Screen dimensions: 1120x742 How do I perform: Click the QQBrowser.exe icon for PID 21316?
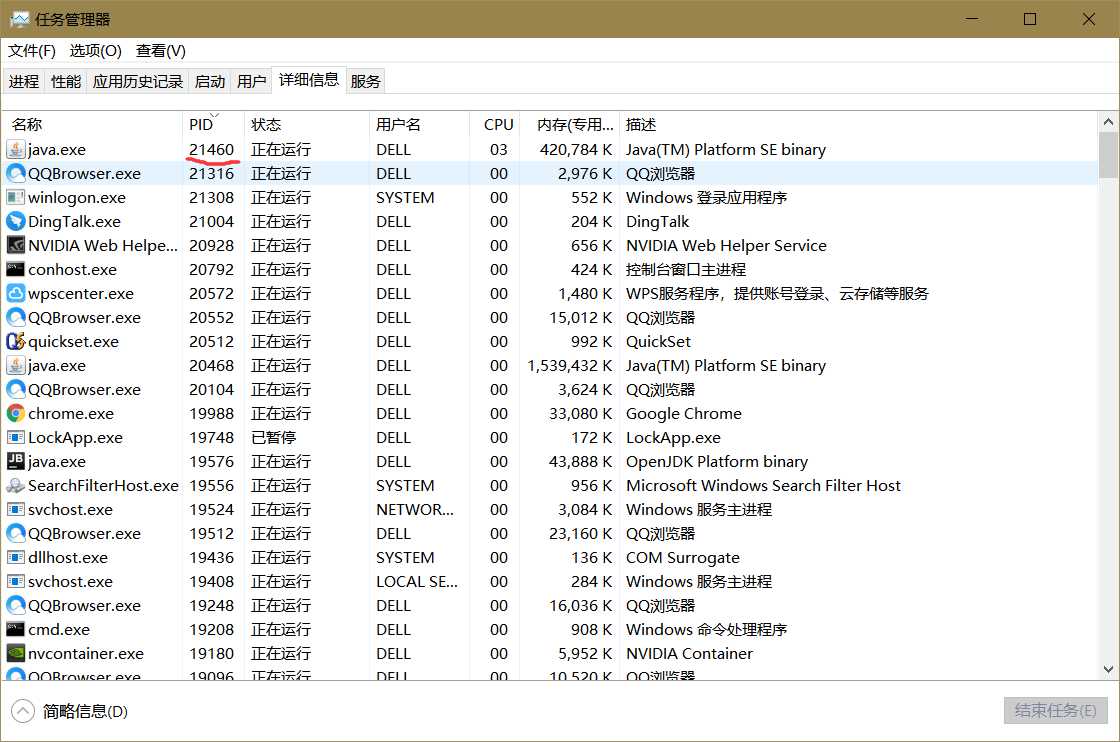pyautogui.click(x=16, y=174)
